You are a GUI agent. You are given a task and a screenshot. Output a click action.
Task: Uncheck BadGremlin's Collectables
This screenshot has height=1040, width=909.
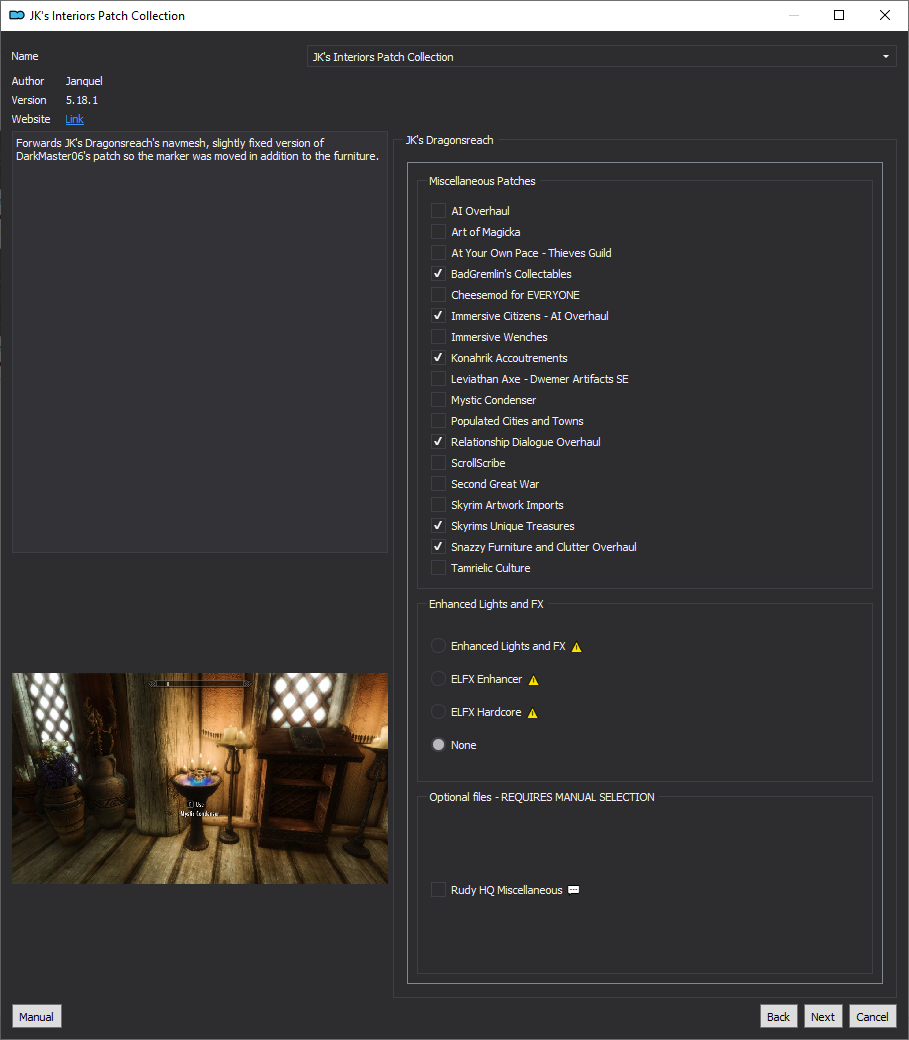tap(438, 274)
